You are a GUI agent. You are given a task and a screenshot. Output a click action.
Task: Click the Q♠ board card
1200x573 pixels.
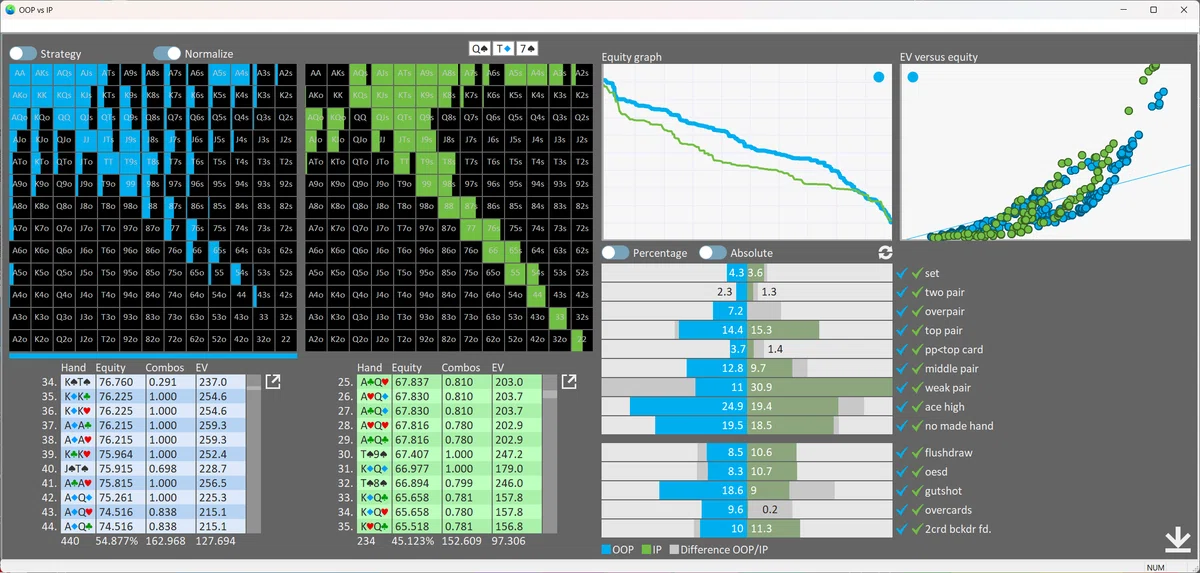(x=480, y=48)
